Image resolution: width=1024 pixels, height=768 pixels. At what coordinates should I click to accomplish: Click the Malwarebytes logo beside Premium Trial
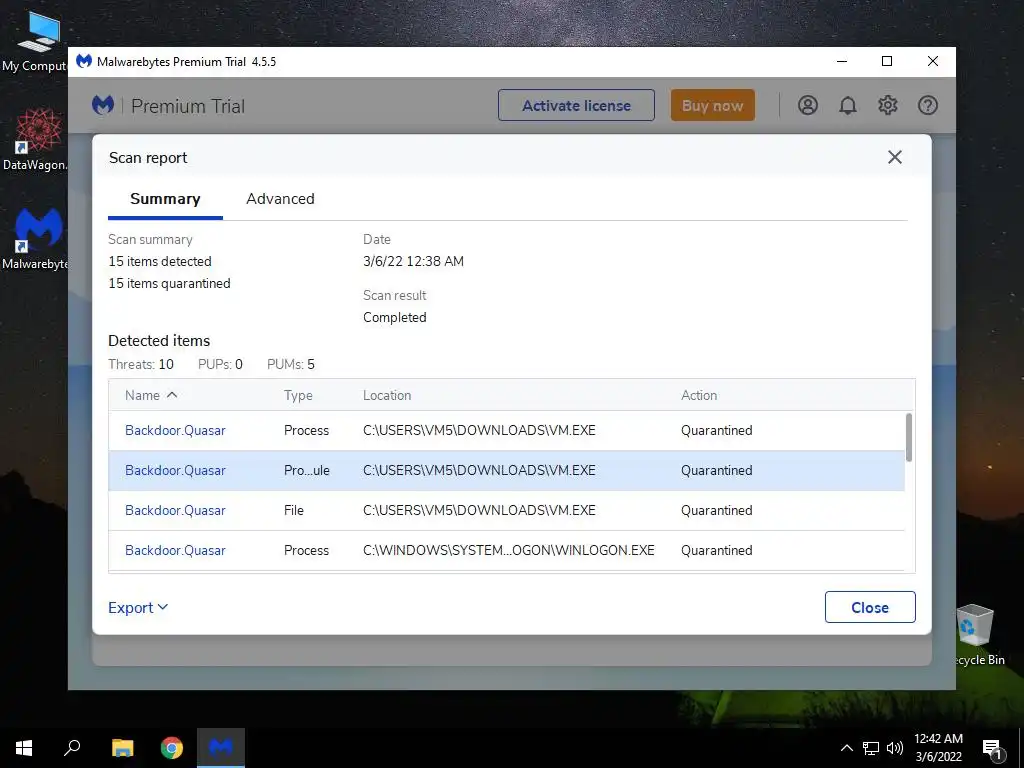tap(103, 105)
